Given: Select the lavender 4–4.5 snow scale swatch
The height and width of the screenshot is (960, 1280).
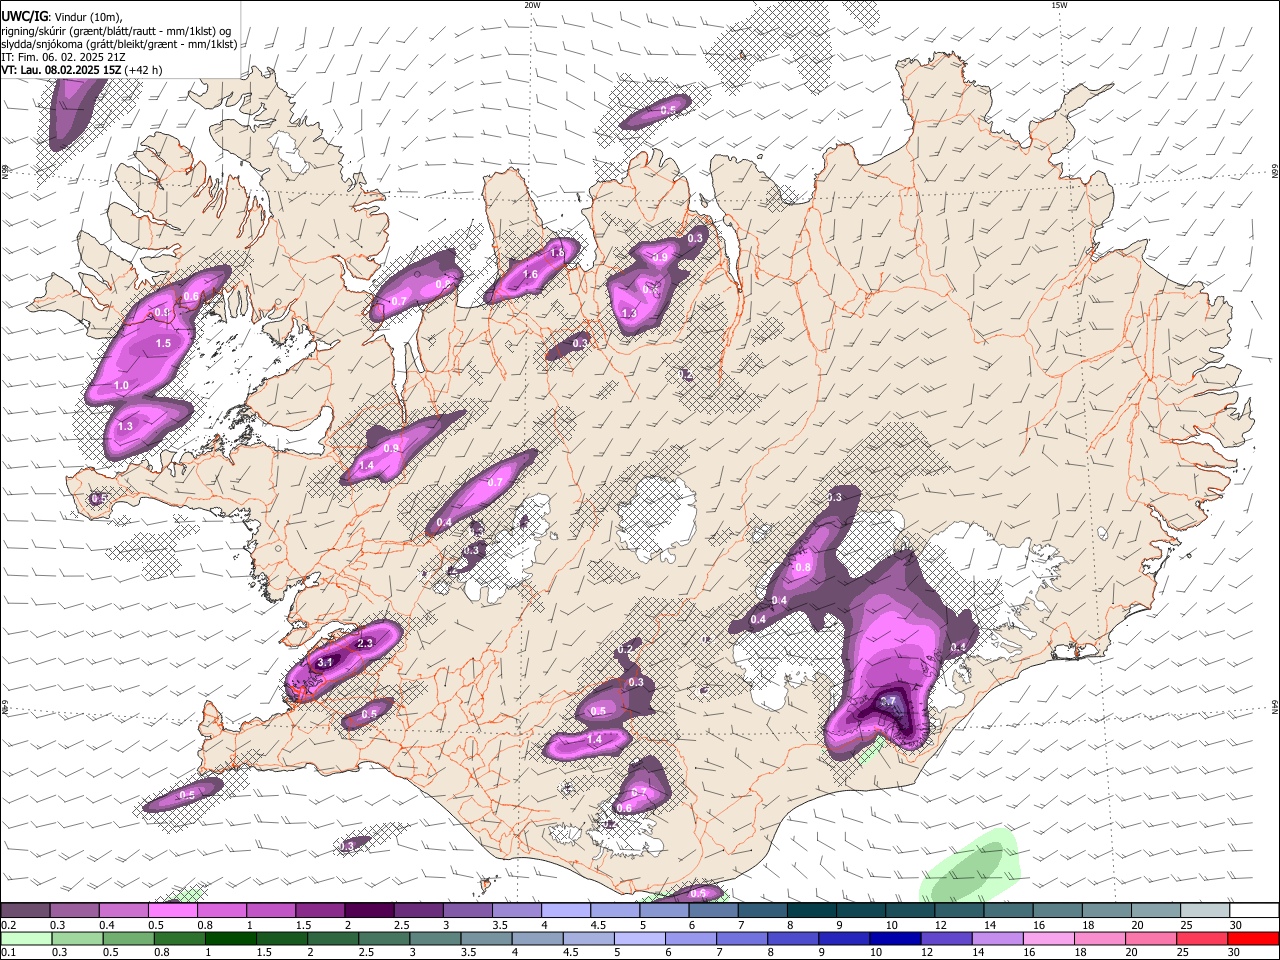Looking at the screenshot, I should 566,911.
